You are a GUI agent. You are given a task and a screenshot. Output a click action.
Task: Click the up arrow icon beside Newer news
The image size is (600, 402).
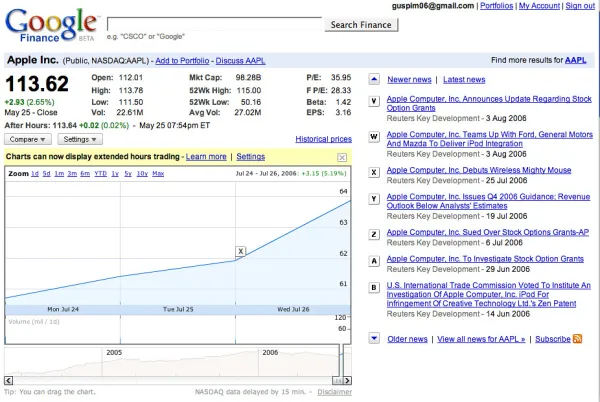click(x=374, y=80)
